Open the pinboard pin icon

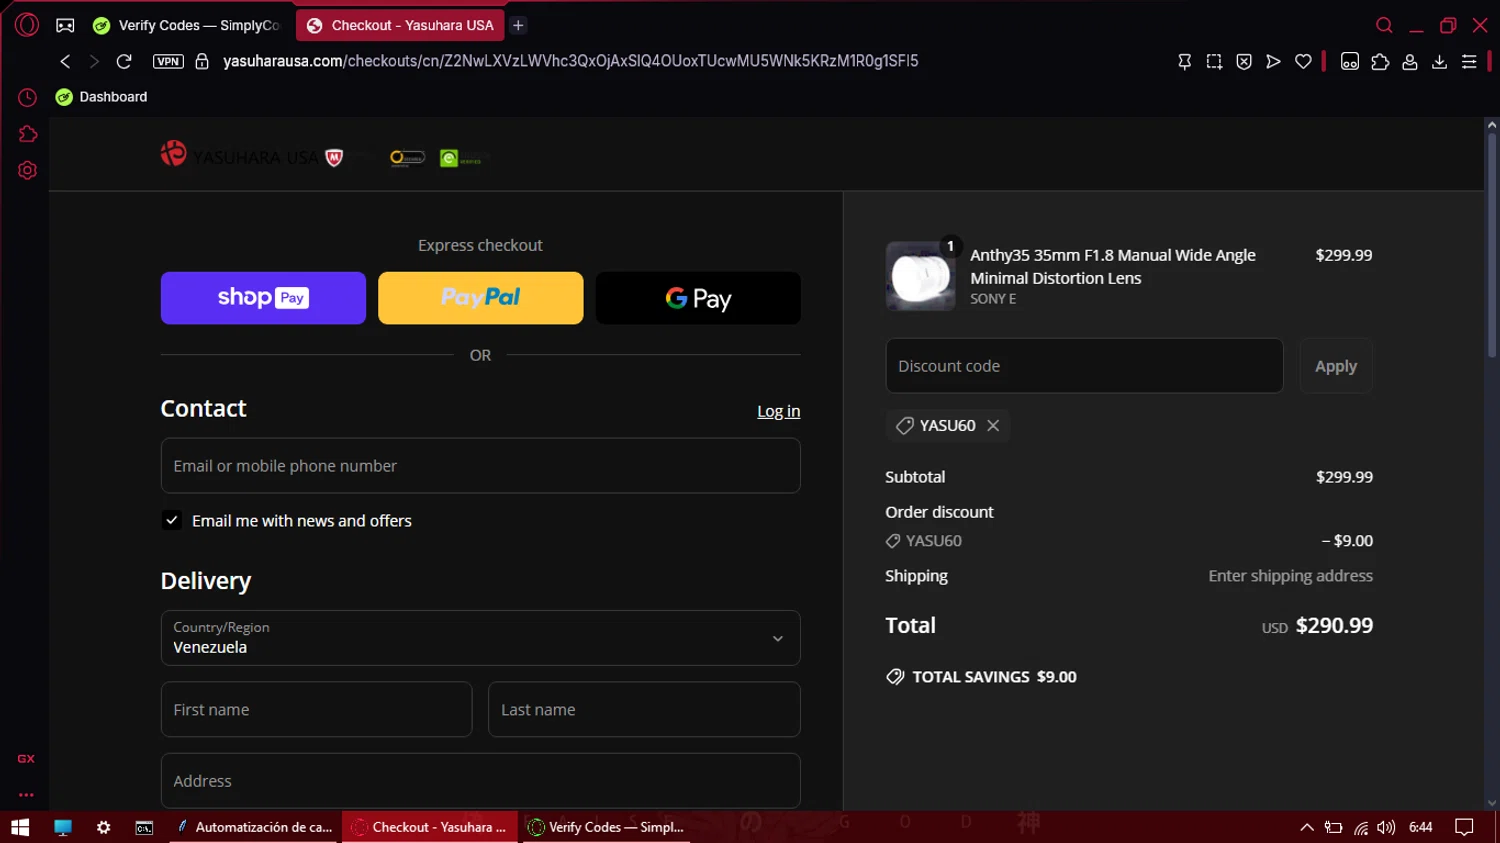pyautogui.click(x=1184, y=62)
